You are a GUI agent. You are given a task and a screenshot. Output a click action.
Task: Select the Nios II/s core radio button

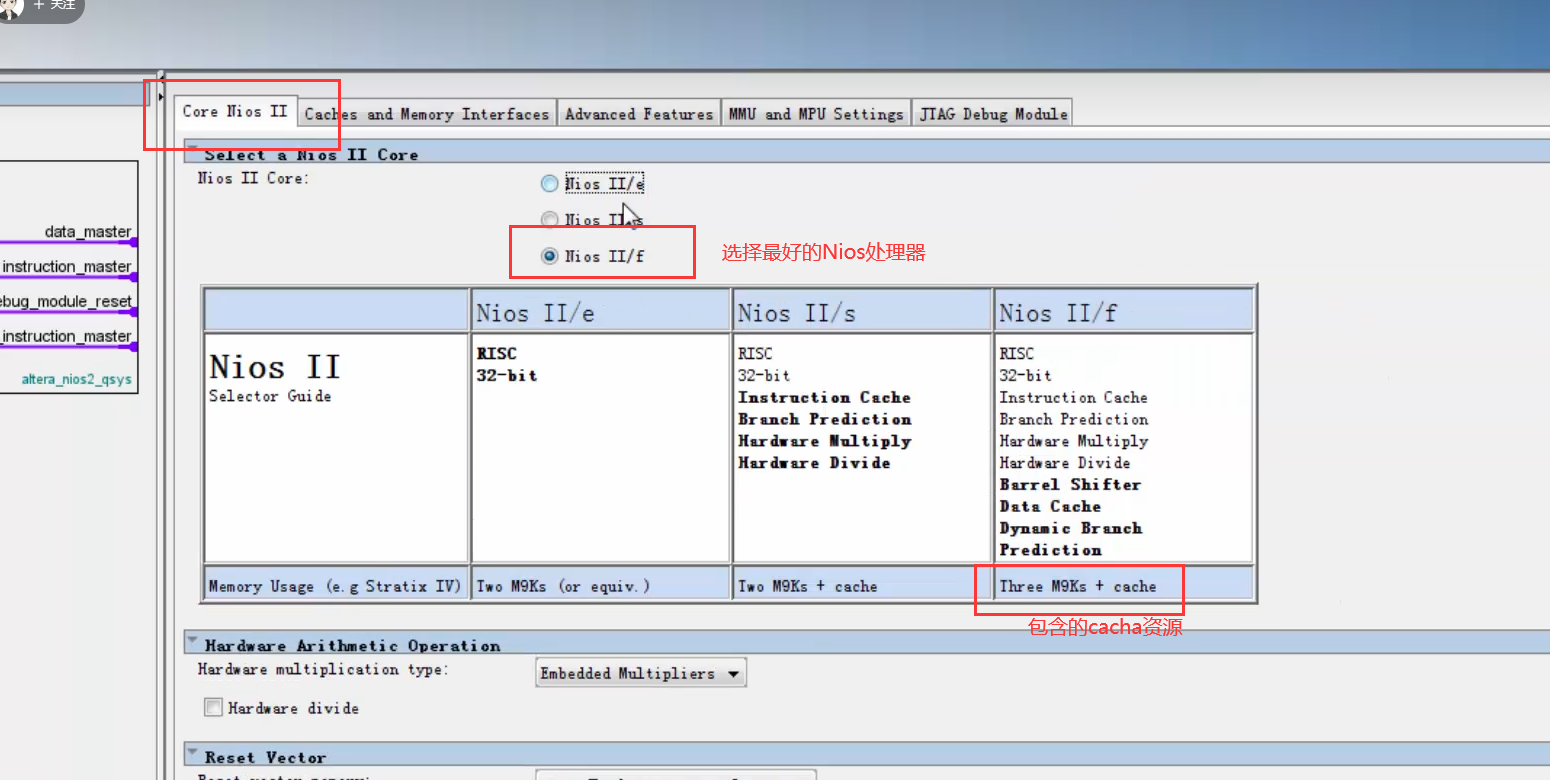(549, 220)
